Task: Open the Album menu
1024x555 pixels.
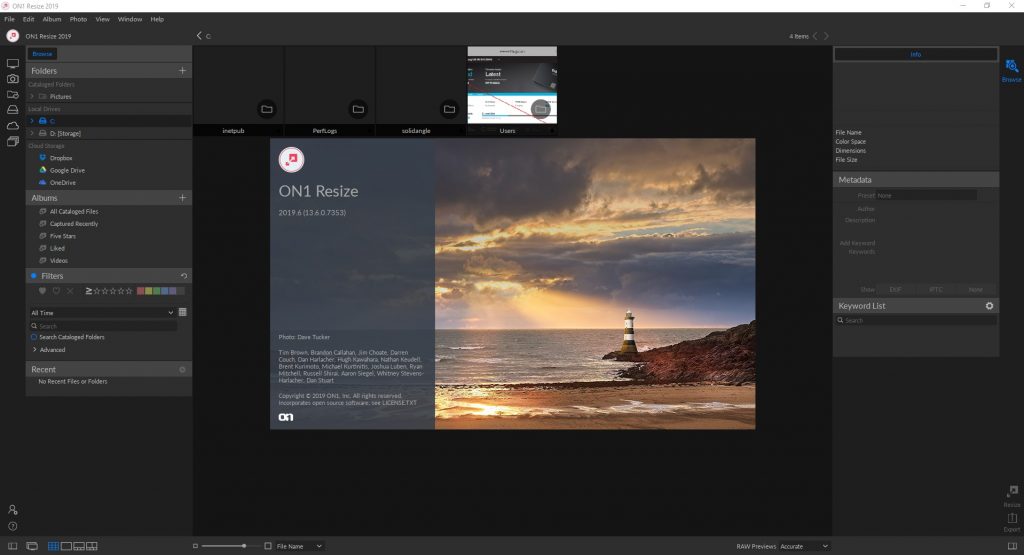Action: click(x=52, y=19)
